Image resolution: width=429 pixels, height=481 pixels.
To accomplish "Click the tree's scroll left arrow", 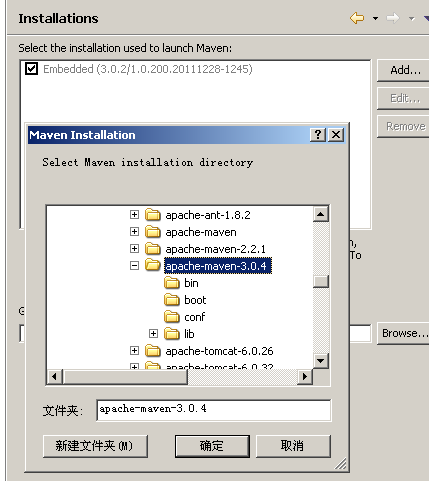I will [54, 377].
